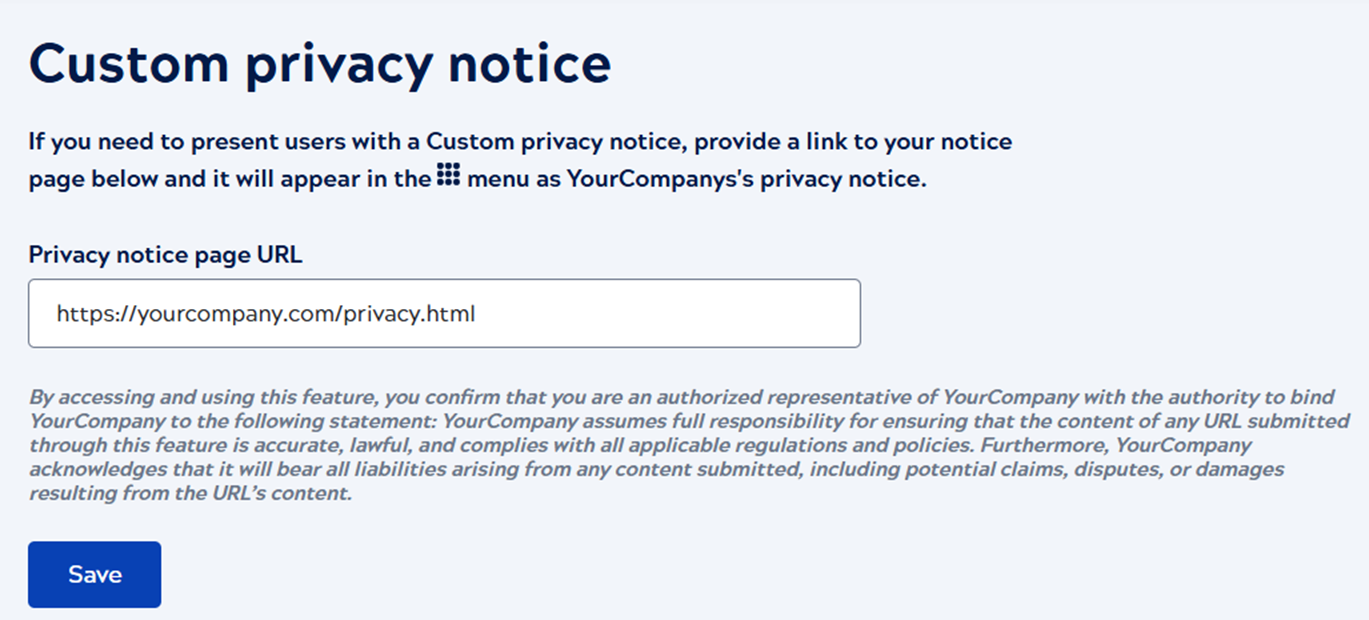Image resolution: width=1369 pixels, height=620 pixels.
Task: Click the border of the URL input box
Action: (x=445, y=280)
